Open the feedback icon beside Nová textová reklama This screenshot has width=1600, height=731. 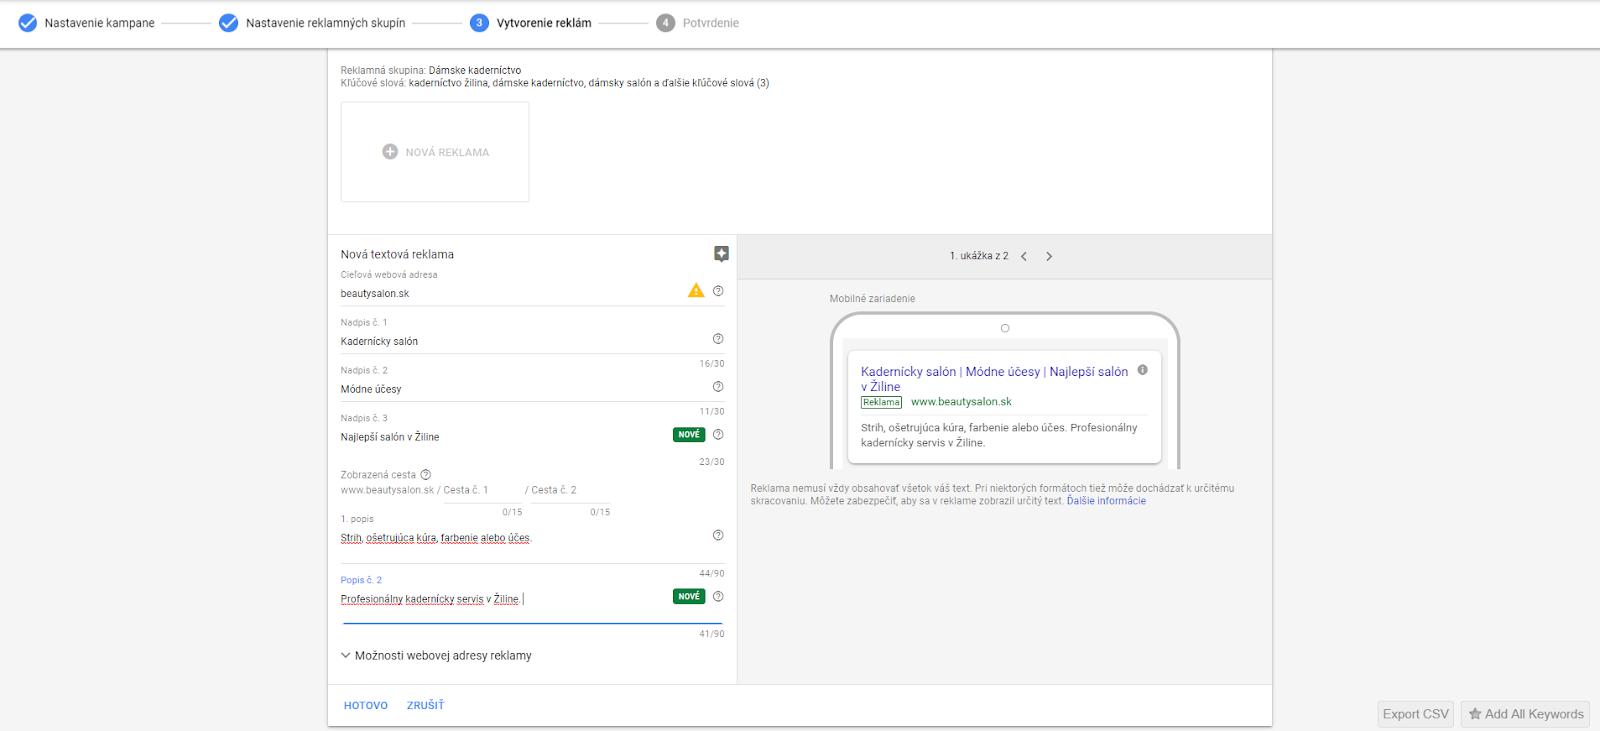721,254
